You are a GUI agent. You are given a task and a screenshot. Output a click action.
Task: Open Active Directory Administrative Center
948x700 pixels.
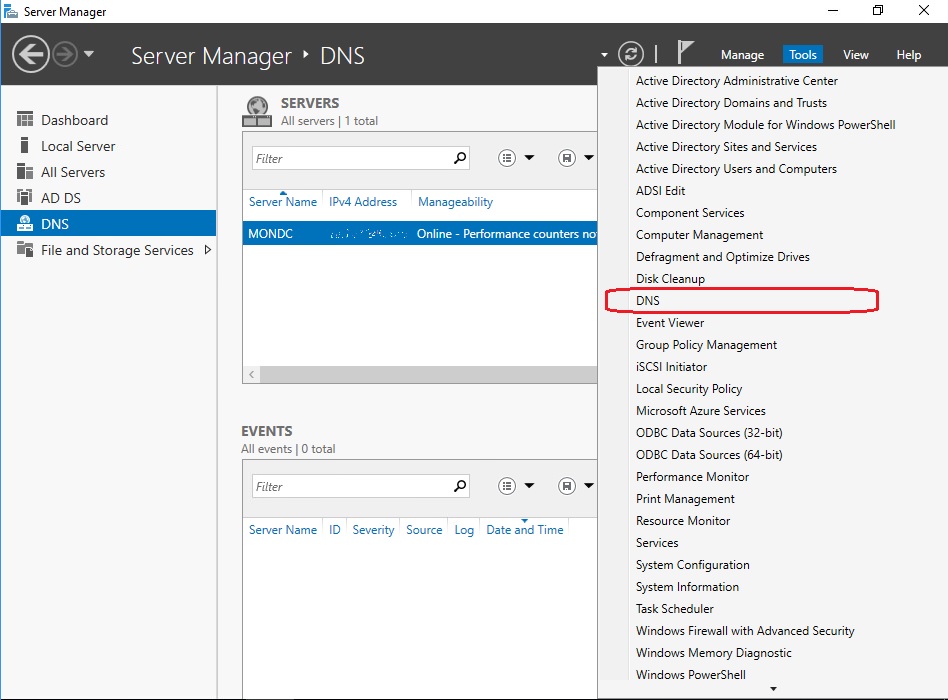click(x=736, y=80)
